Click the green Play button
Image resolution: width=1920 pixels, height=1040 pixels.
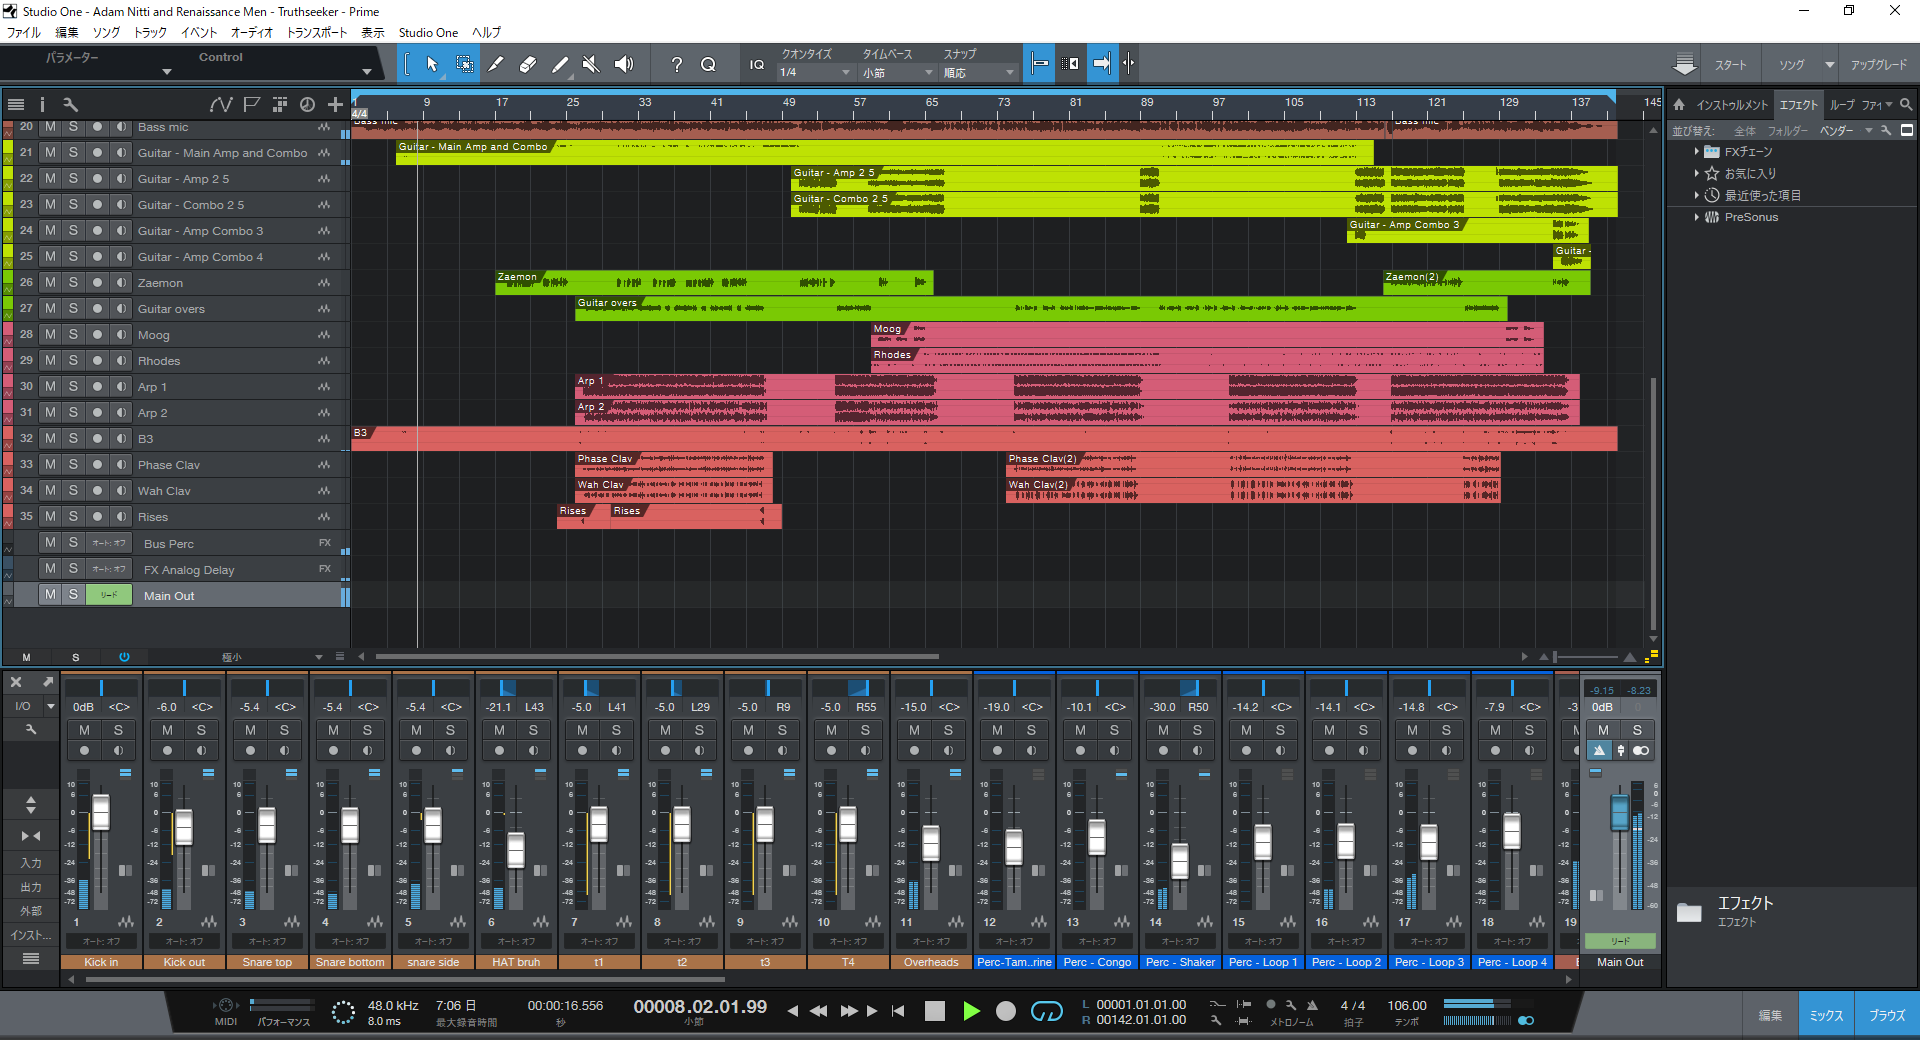tap(971, 1011)
